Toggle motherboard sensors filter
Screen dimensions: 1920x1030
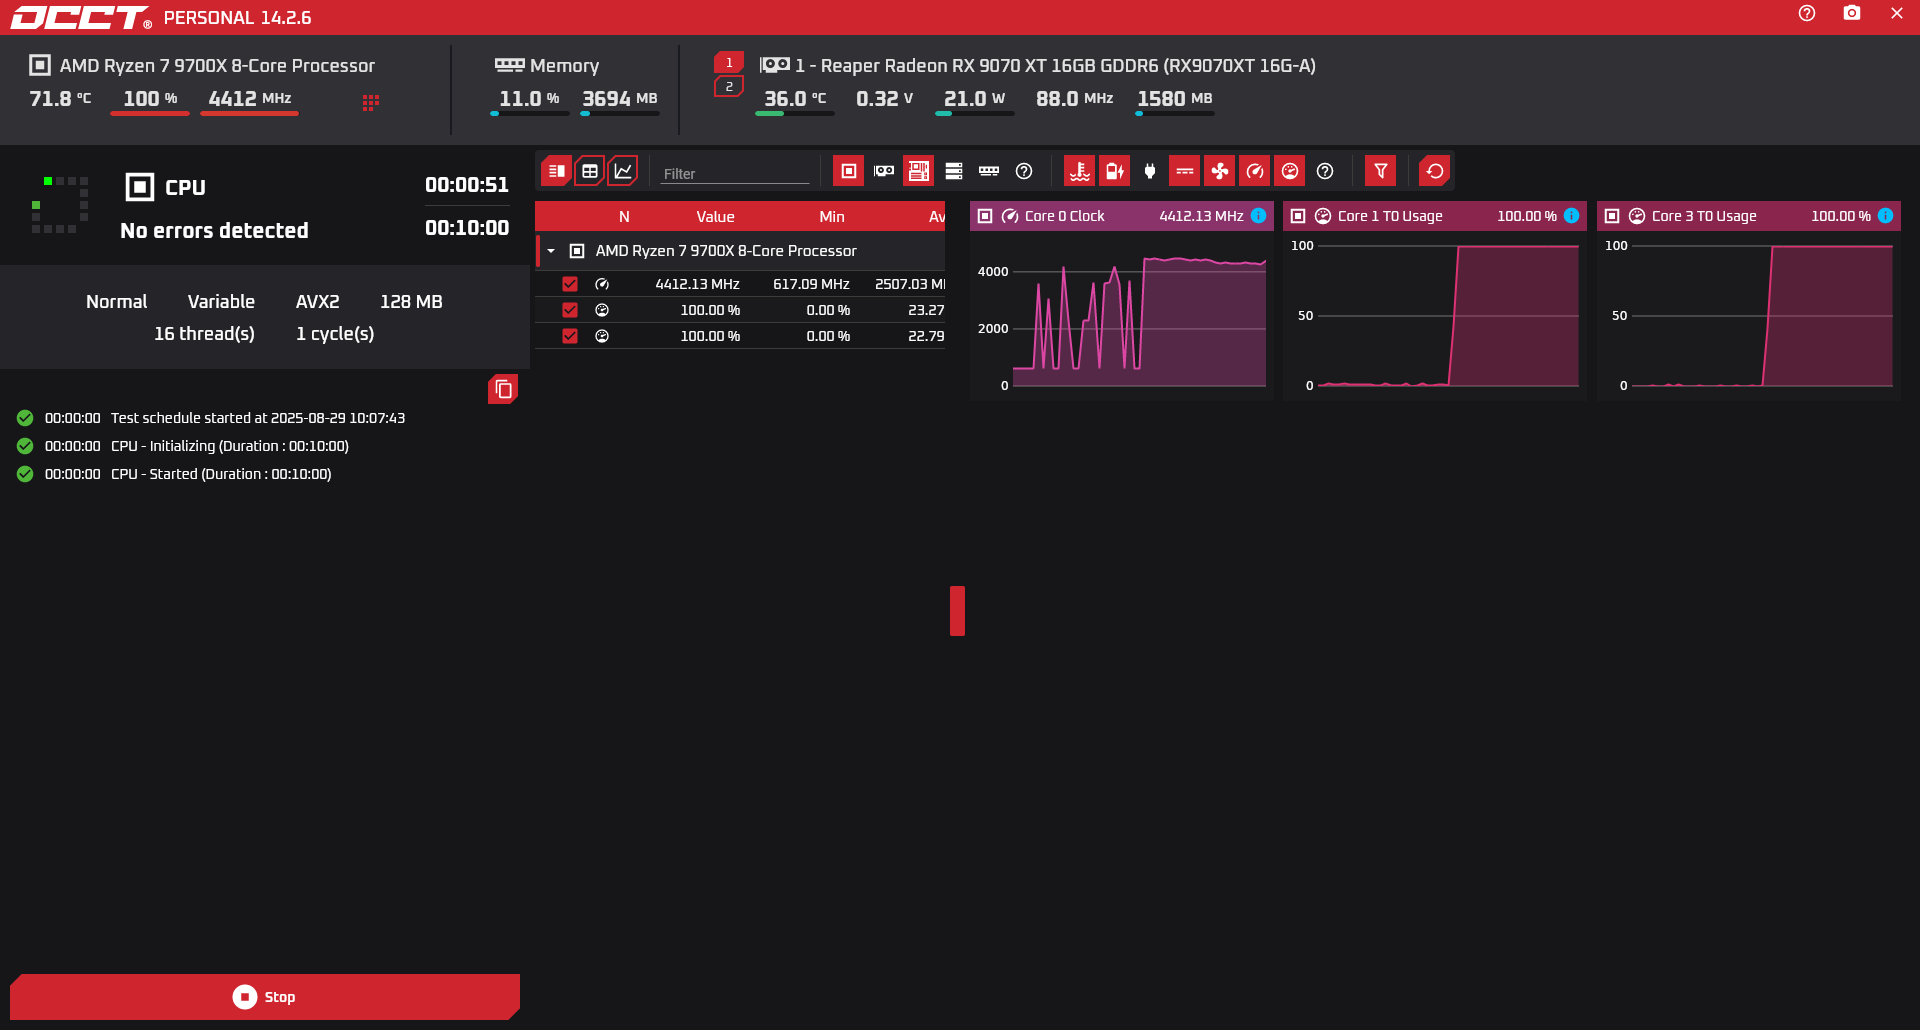click(x=918, y=171)
